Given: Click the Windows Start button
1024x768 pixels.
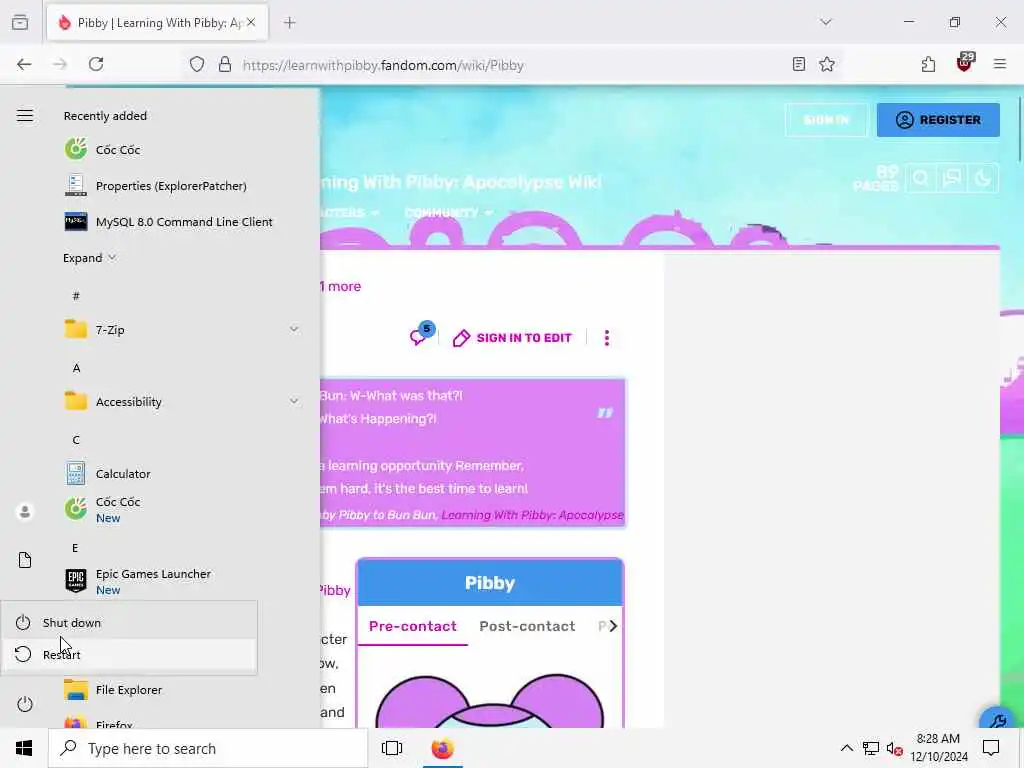Looking at the screenshot, I should [24, 748].
